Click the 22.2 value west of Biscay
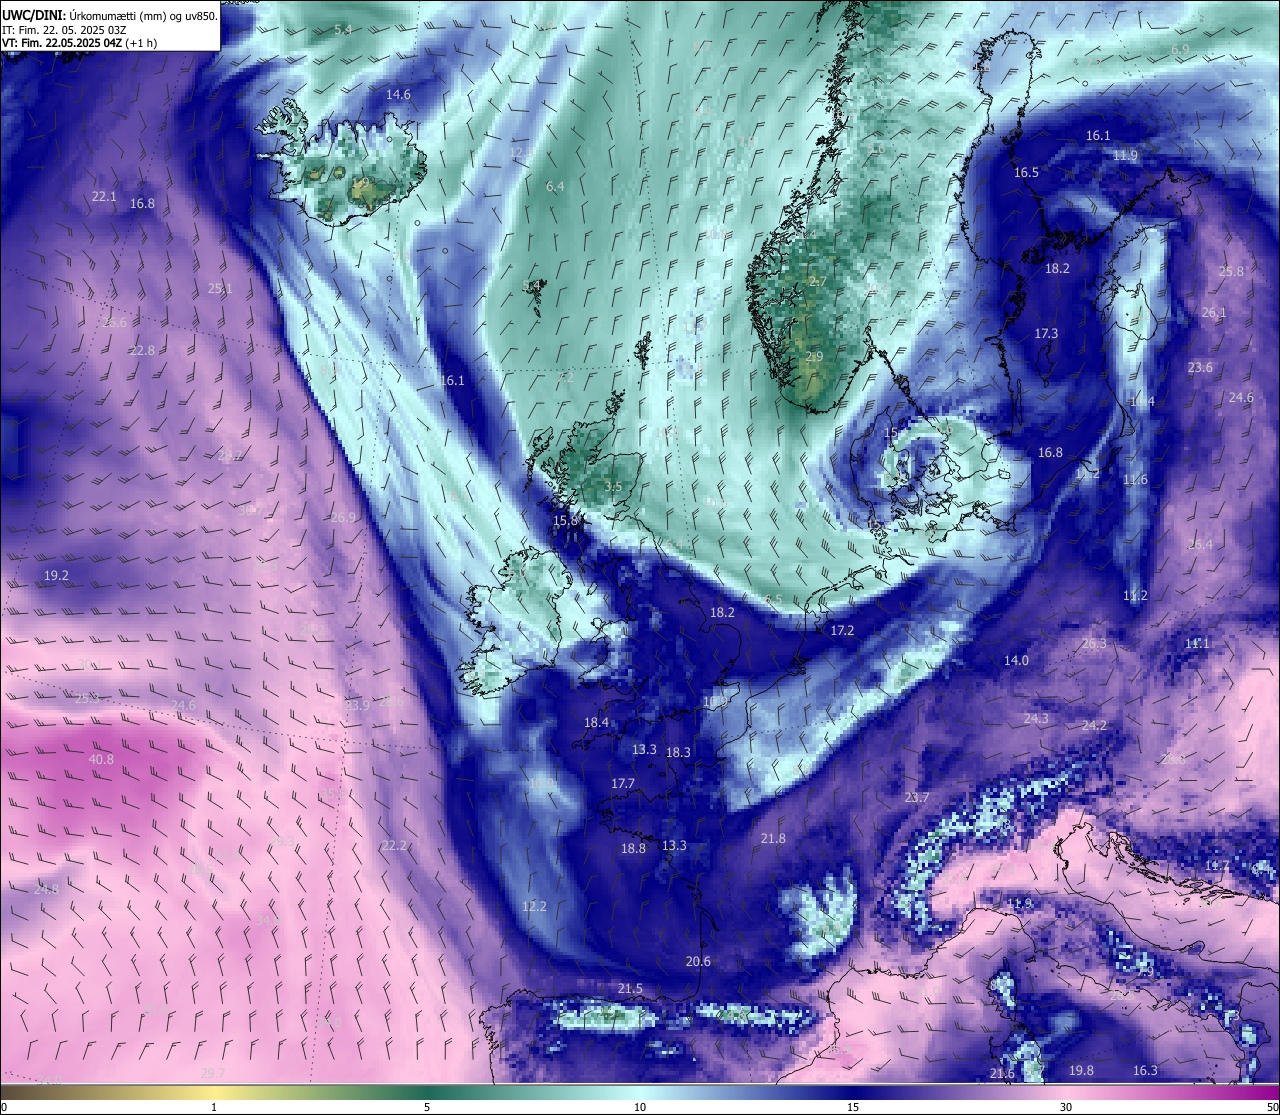 (x=394, y=845)
